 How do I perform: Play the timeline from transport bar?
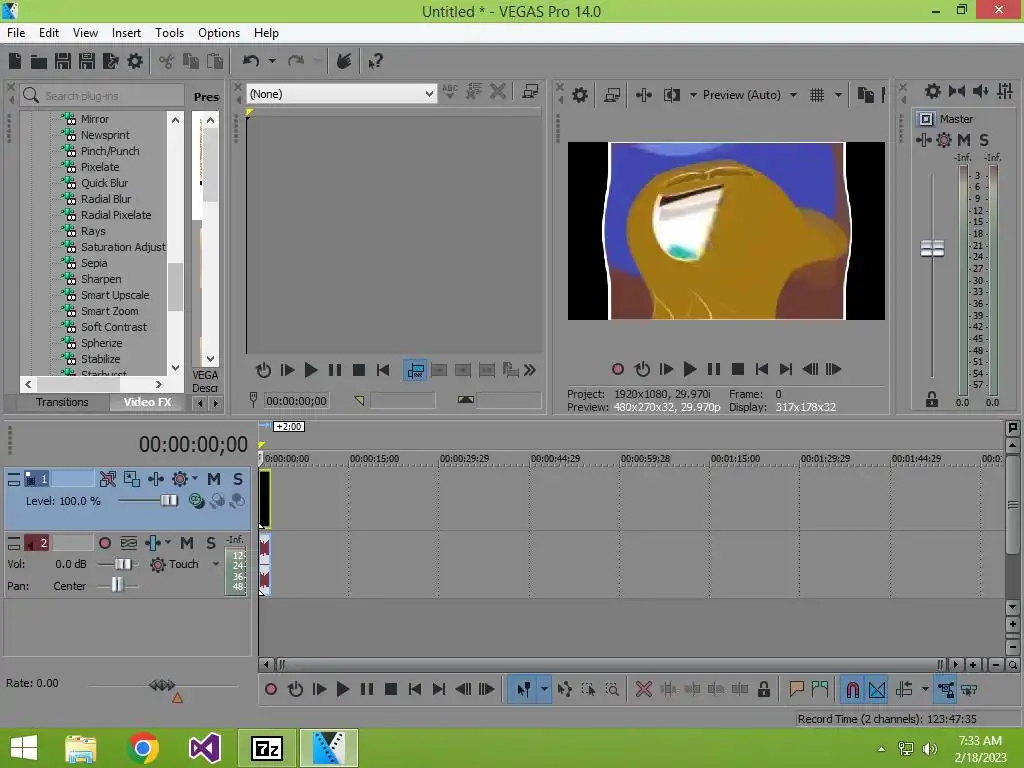pyautogui.click(x=342, y=690)
